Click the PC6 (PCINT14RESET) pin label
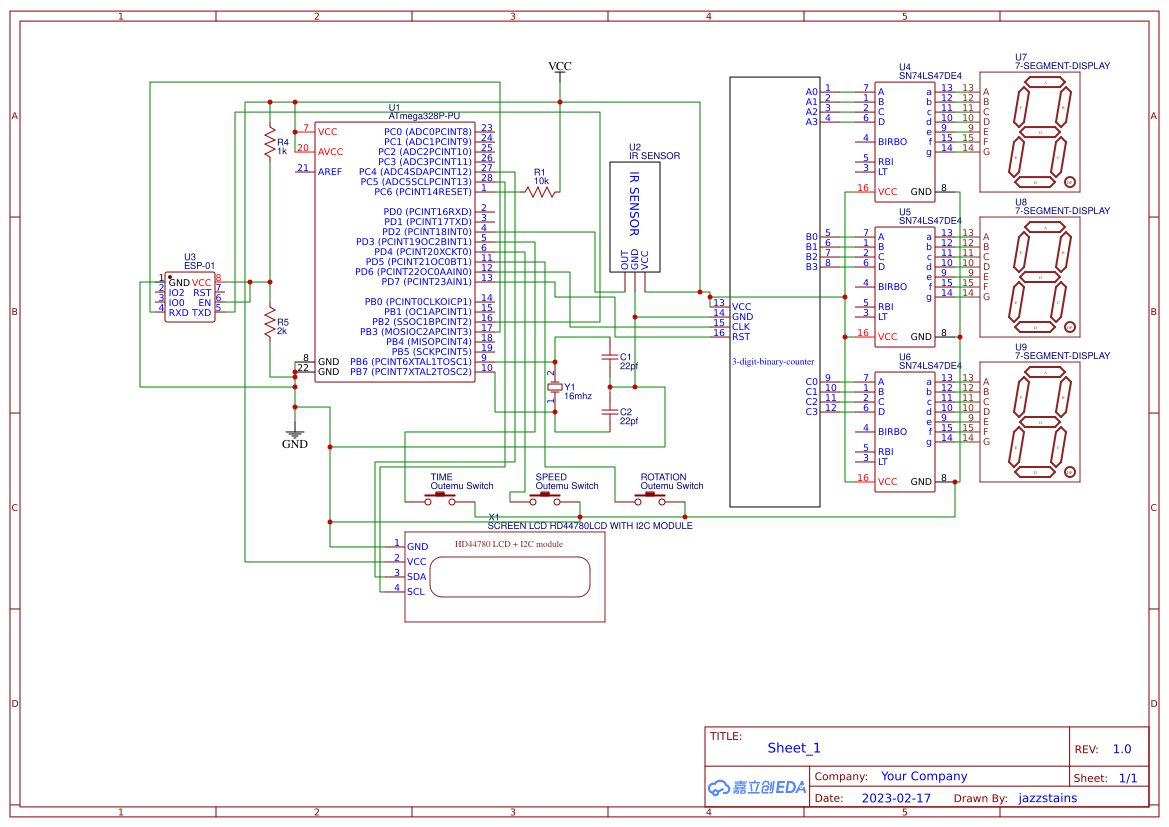1169x827 pixels. point(423,192)
